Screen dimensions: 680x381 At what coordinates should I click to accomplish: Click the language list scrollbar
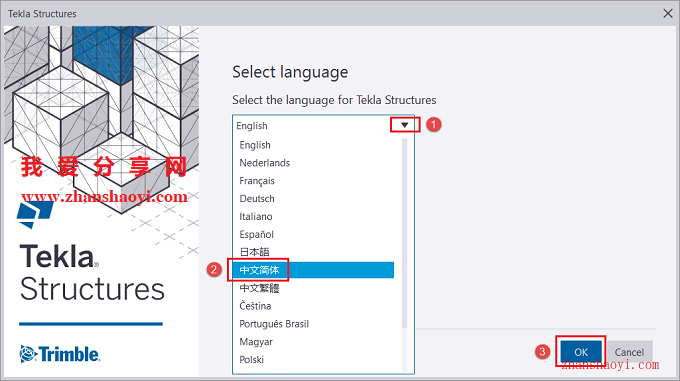(405, 233)
